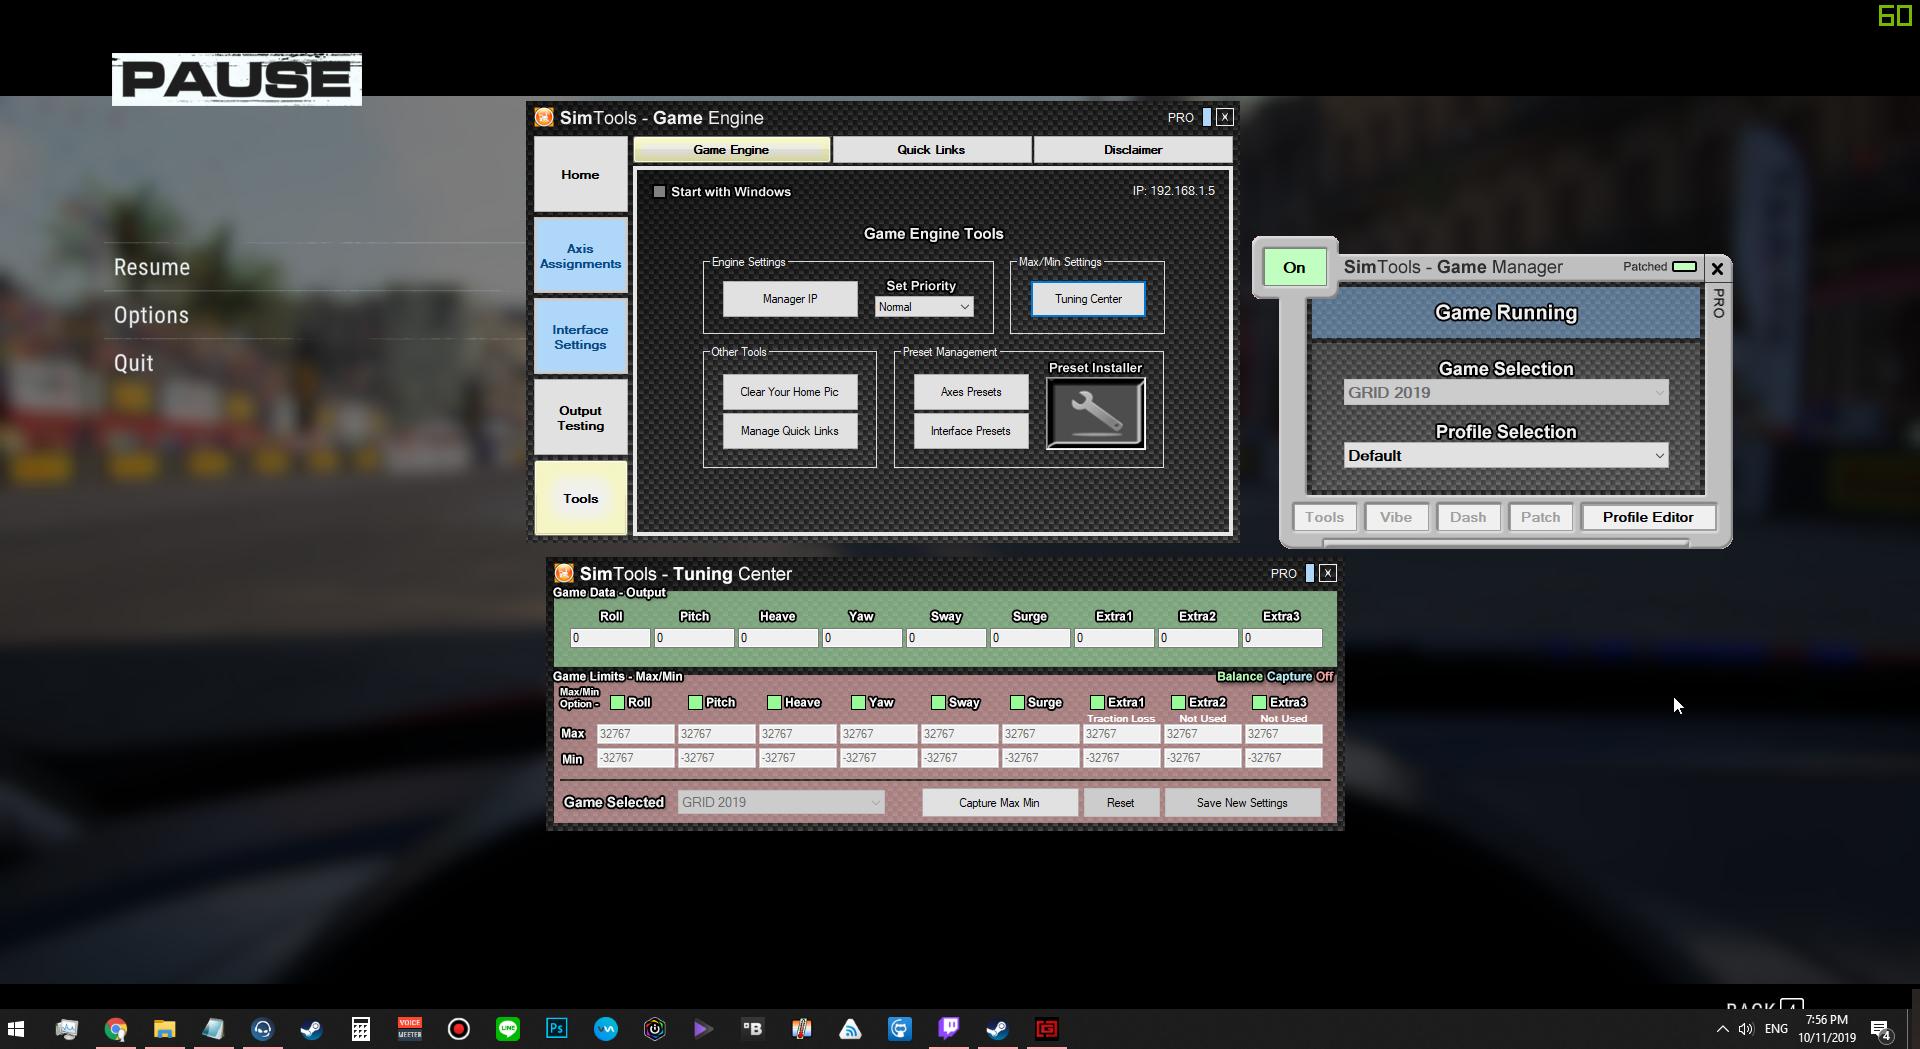Select Quit in the pause menu
1920x1049 pixels.
pos(133,363)
